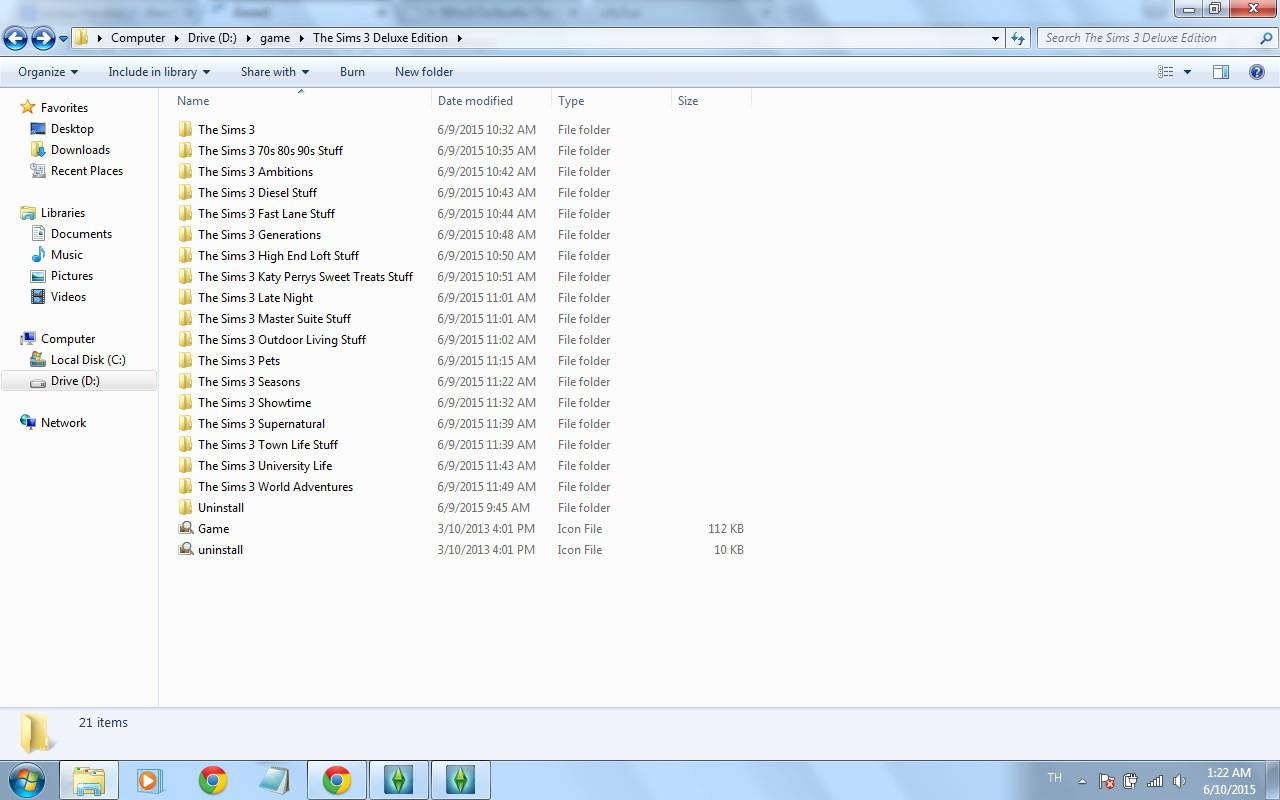Open the Organize menu
1280x800 pixels.
48,72
